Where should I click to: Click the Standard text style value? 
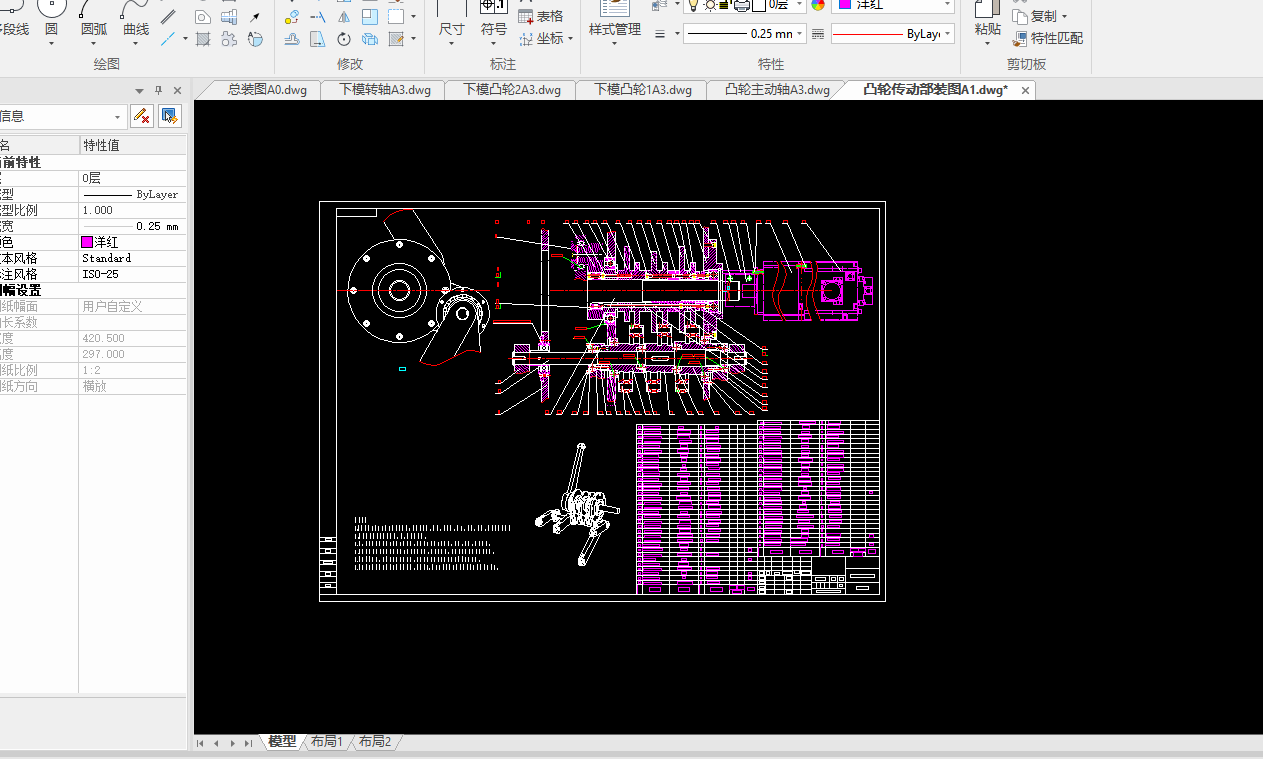132,258
